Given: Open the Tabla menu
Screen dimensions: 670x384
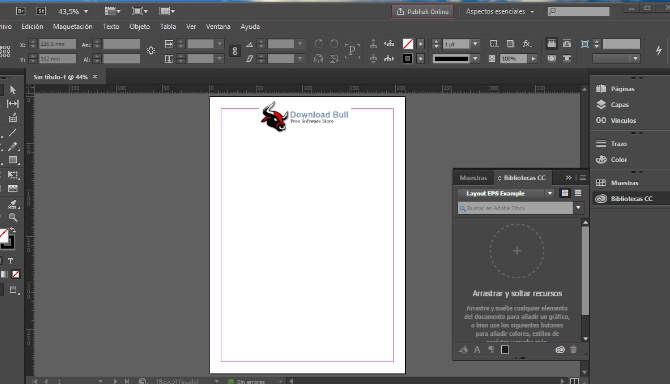Looking at the screenshot, I should click(168, 26).
